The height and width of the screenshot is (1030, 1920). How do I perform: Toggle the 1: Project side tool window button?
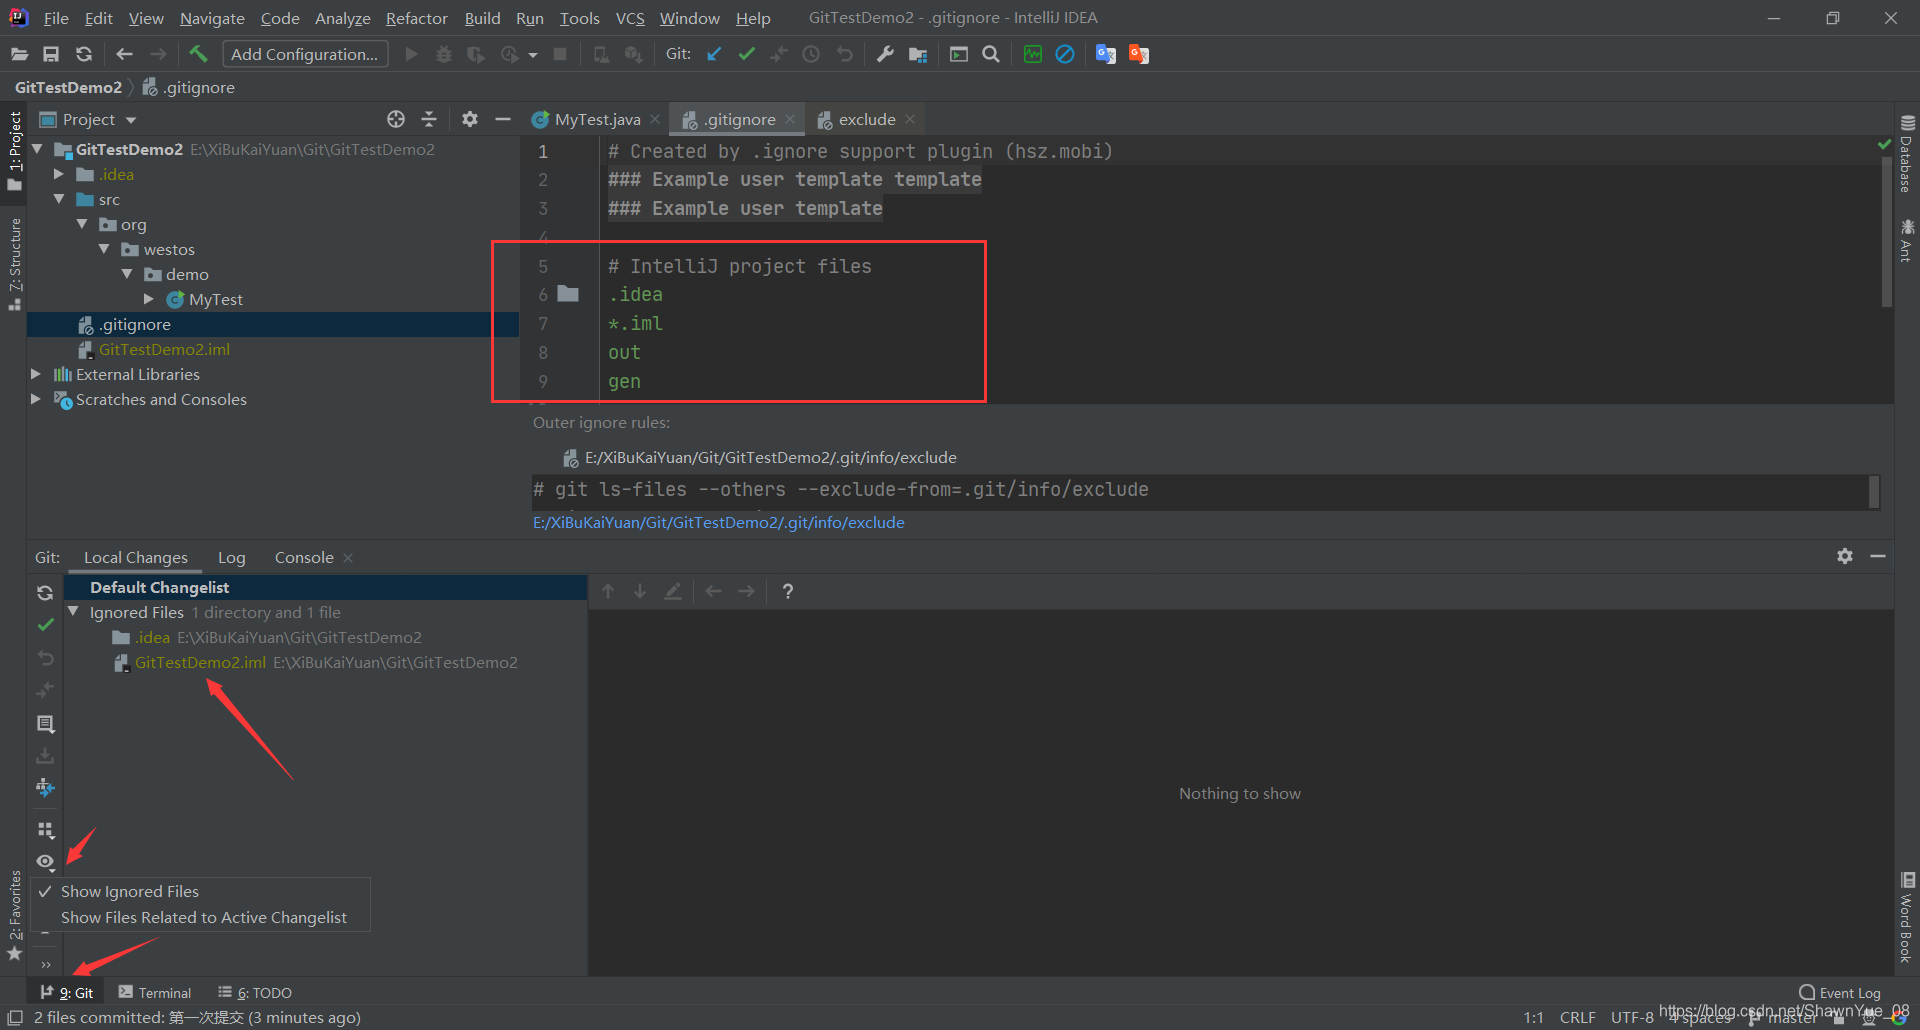[x=14, y=150]
